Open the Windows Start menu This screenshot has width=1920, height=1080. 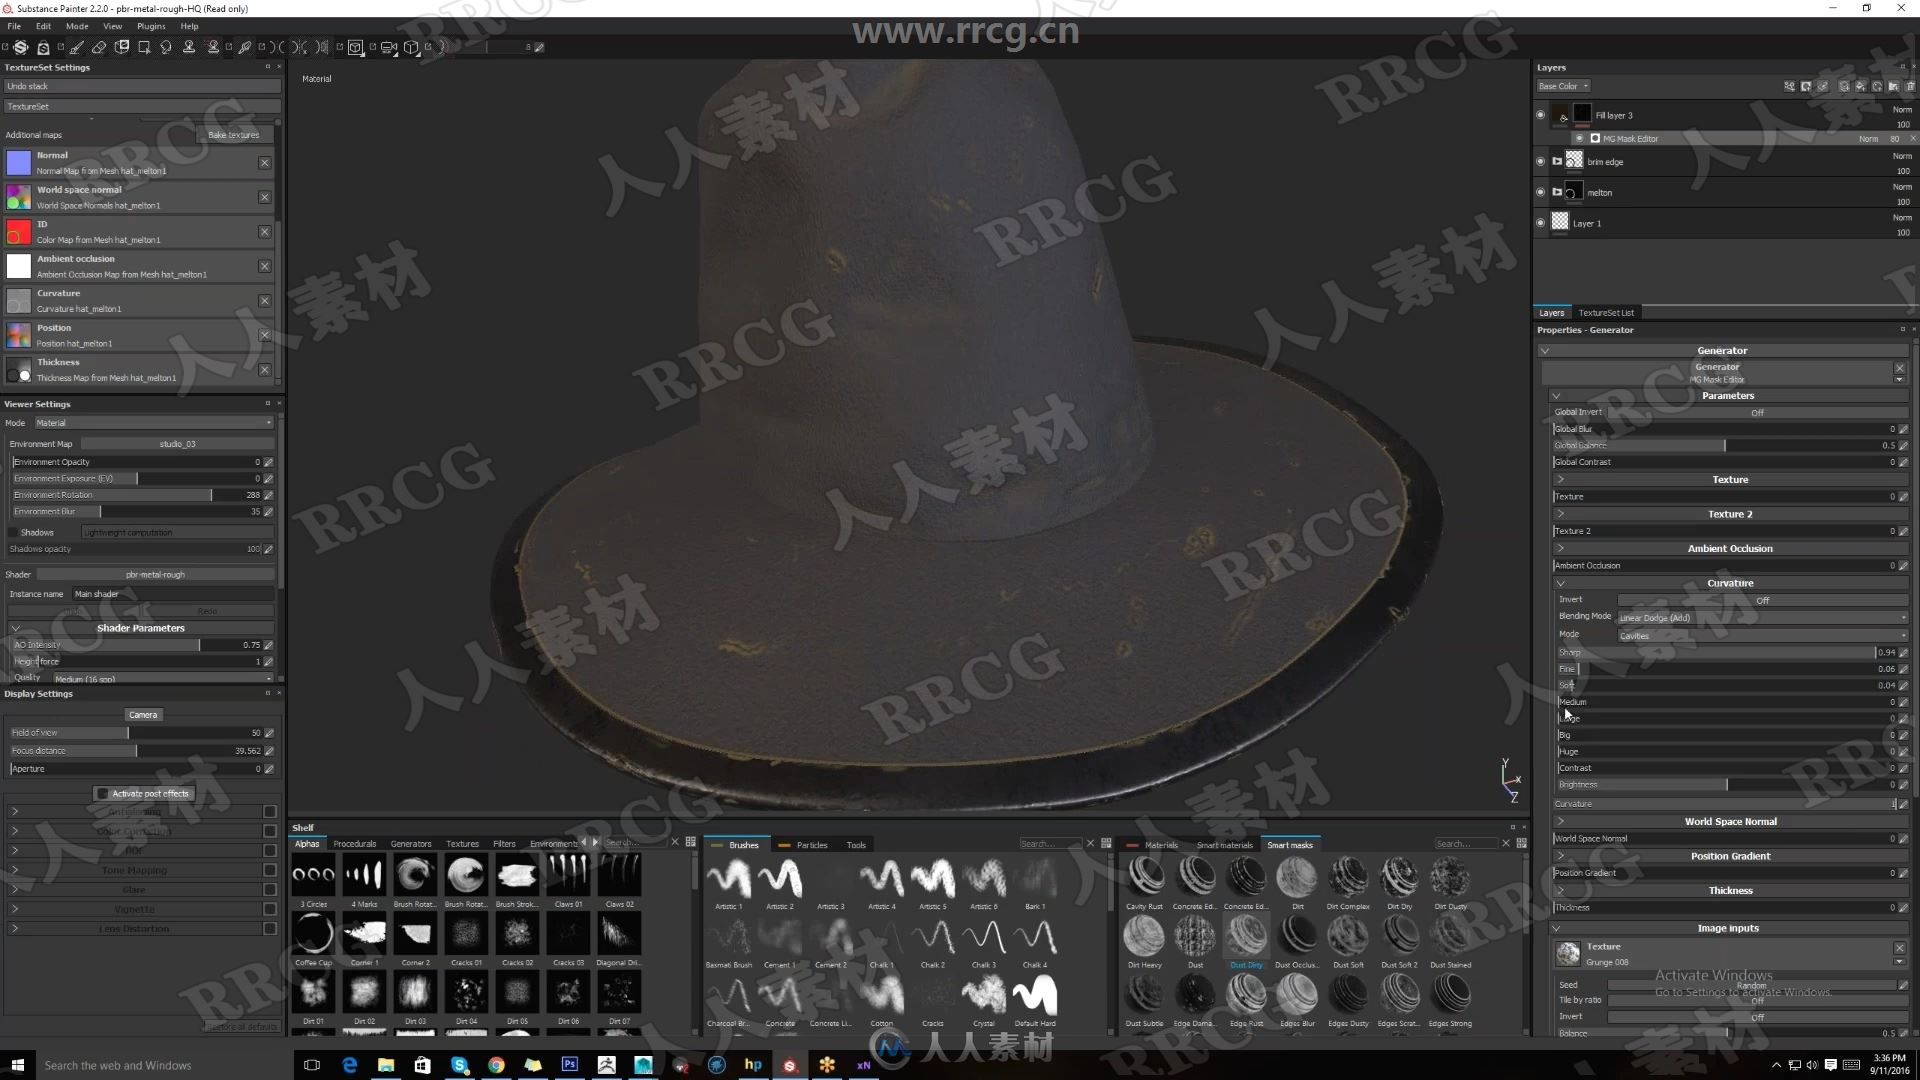coord(17,1065)
